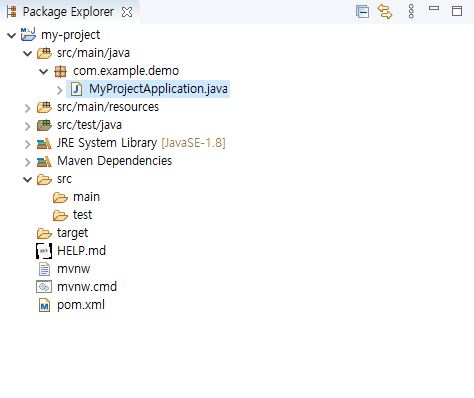
Task: Click the HELP.md markdown file icon
Action: [x=44, y=251]
